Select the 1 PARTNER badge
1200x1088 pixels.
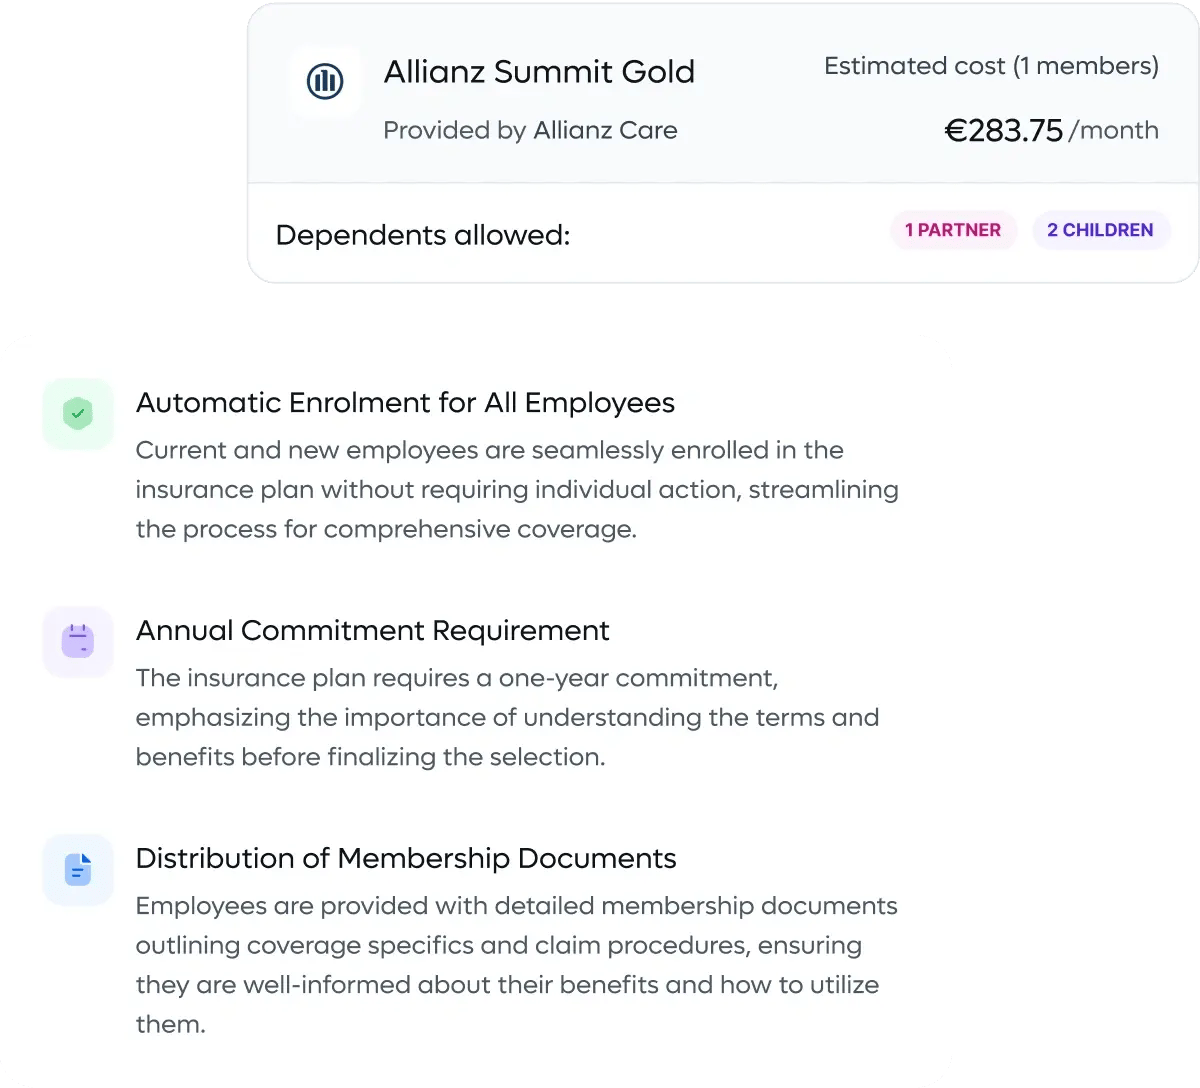pyautogui.click(x=953, y=230)
